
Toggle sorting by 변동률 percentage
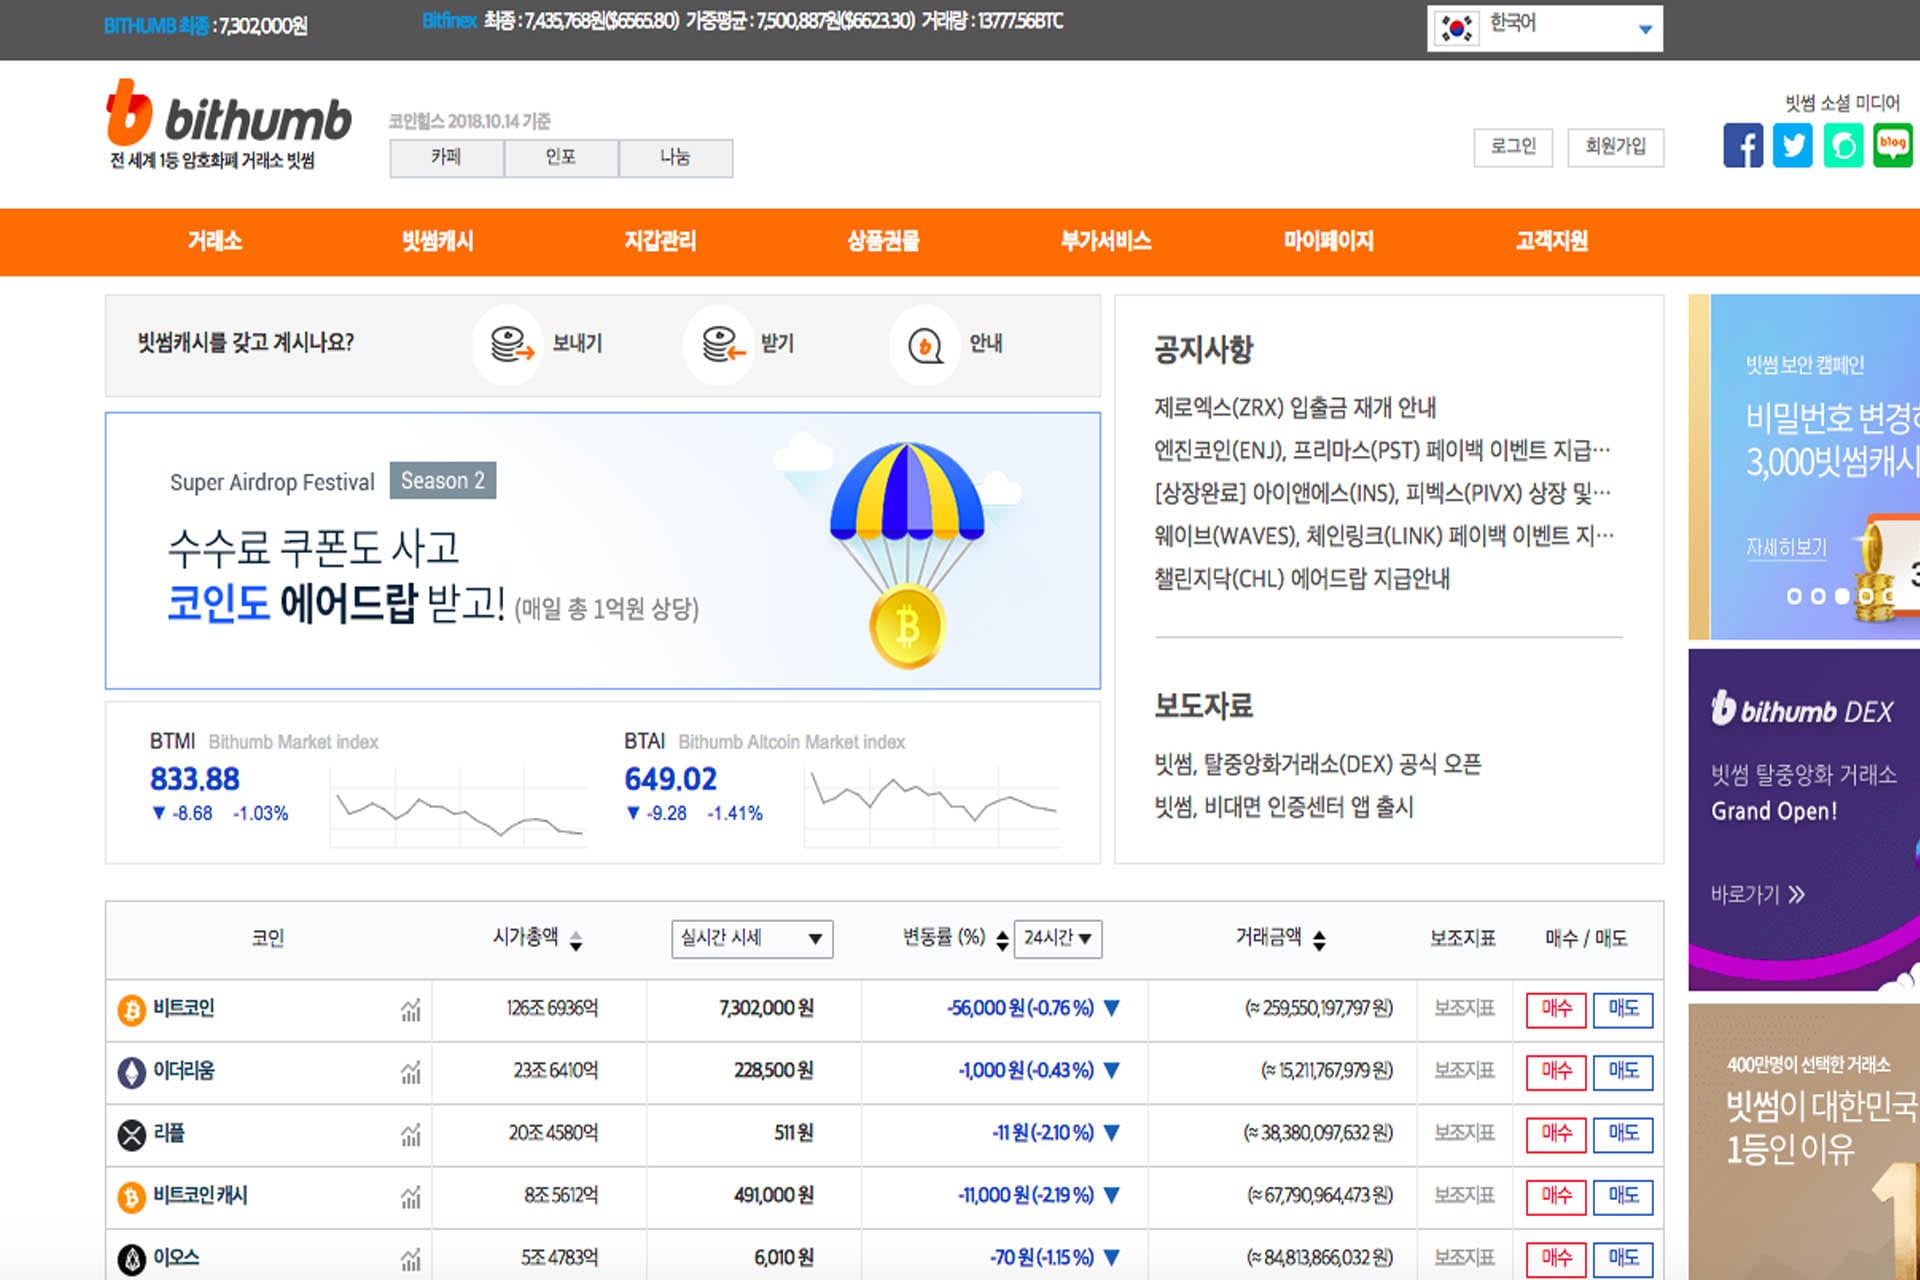click(1002, 940)
